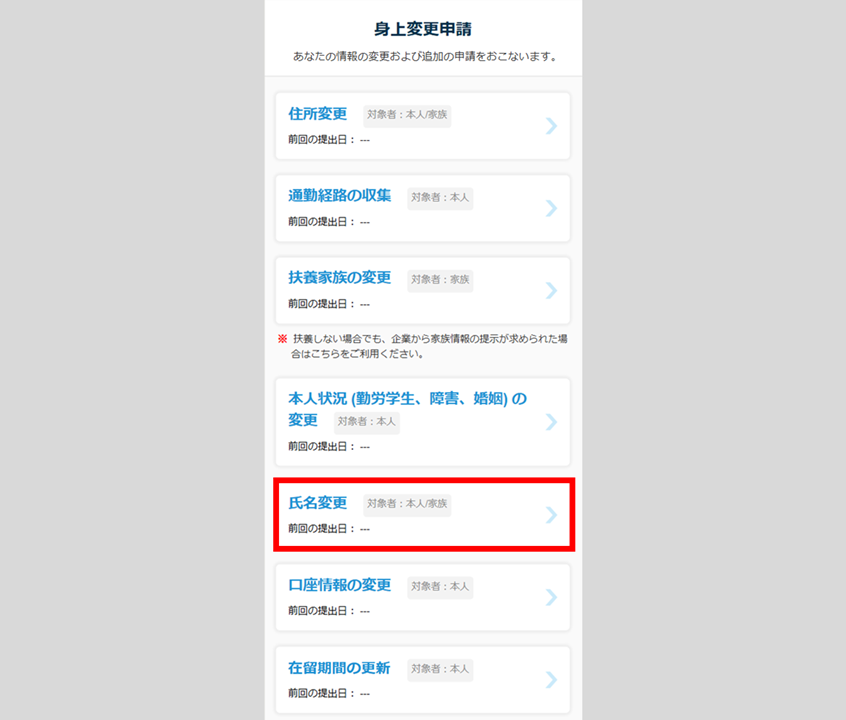Click 前回の提出日 text in 氏名変更 card
The height and width of the screenshot is (720, 846).
329,528
